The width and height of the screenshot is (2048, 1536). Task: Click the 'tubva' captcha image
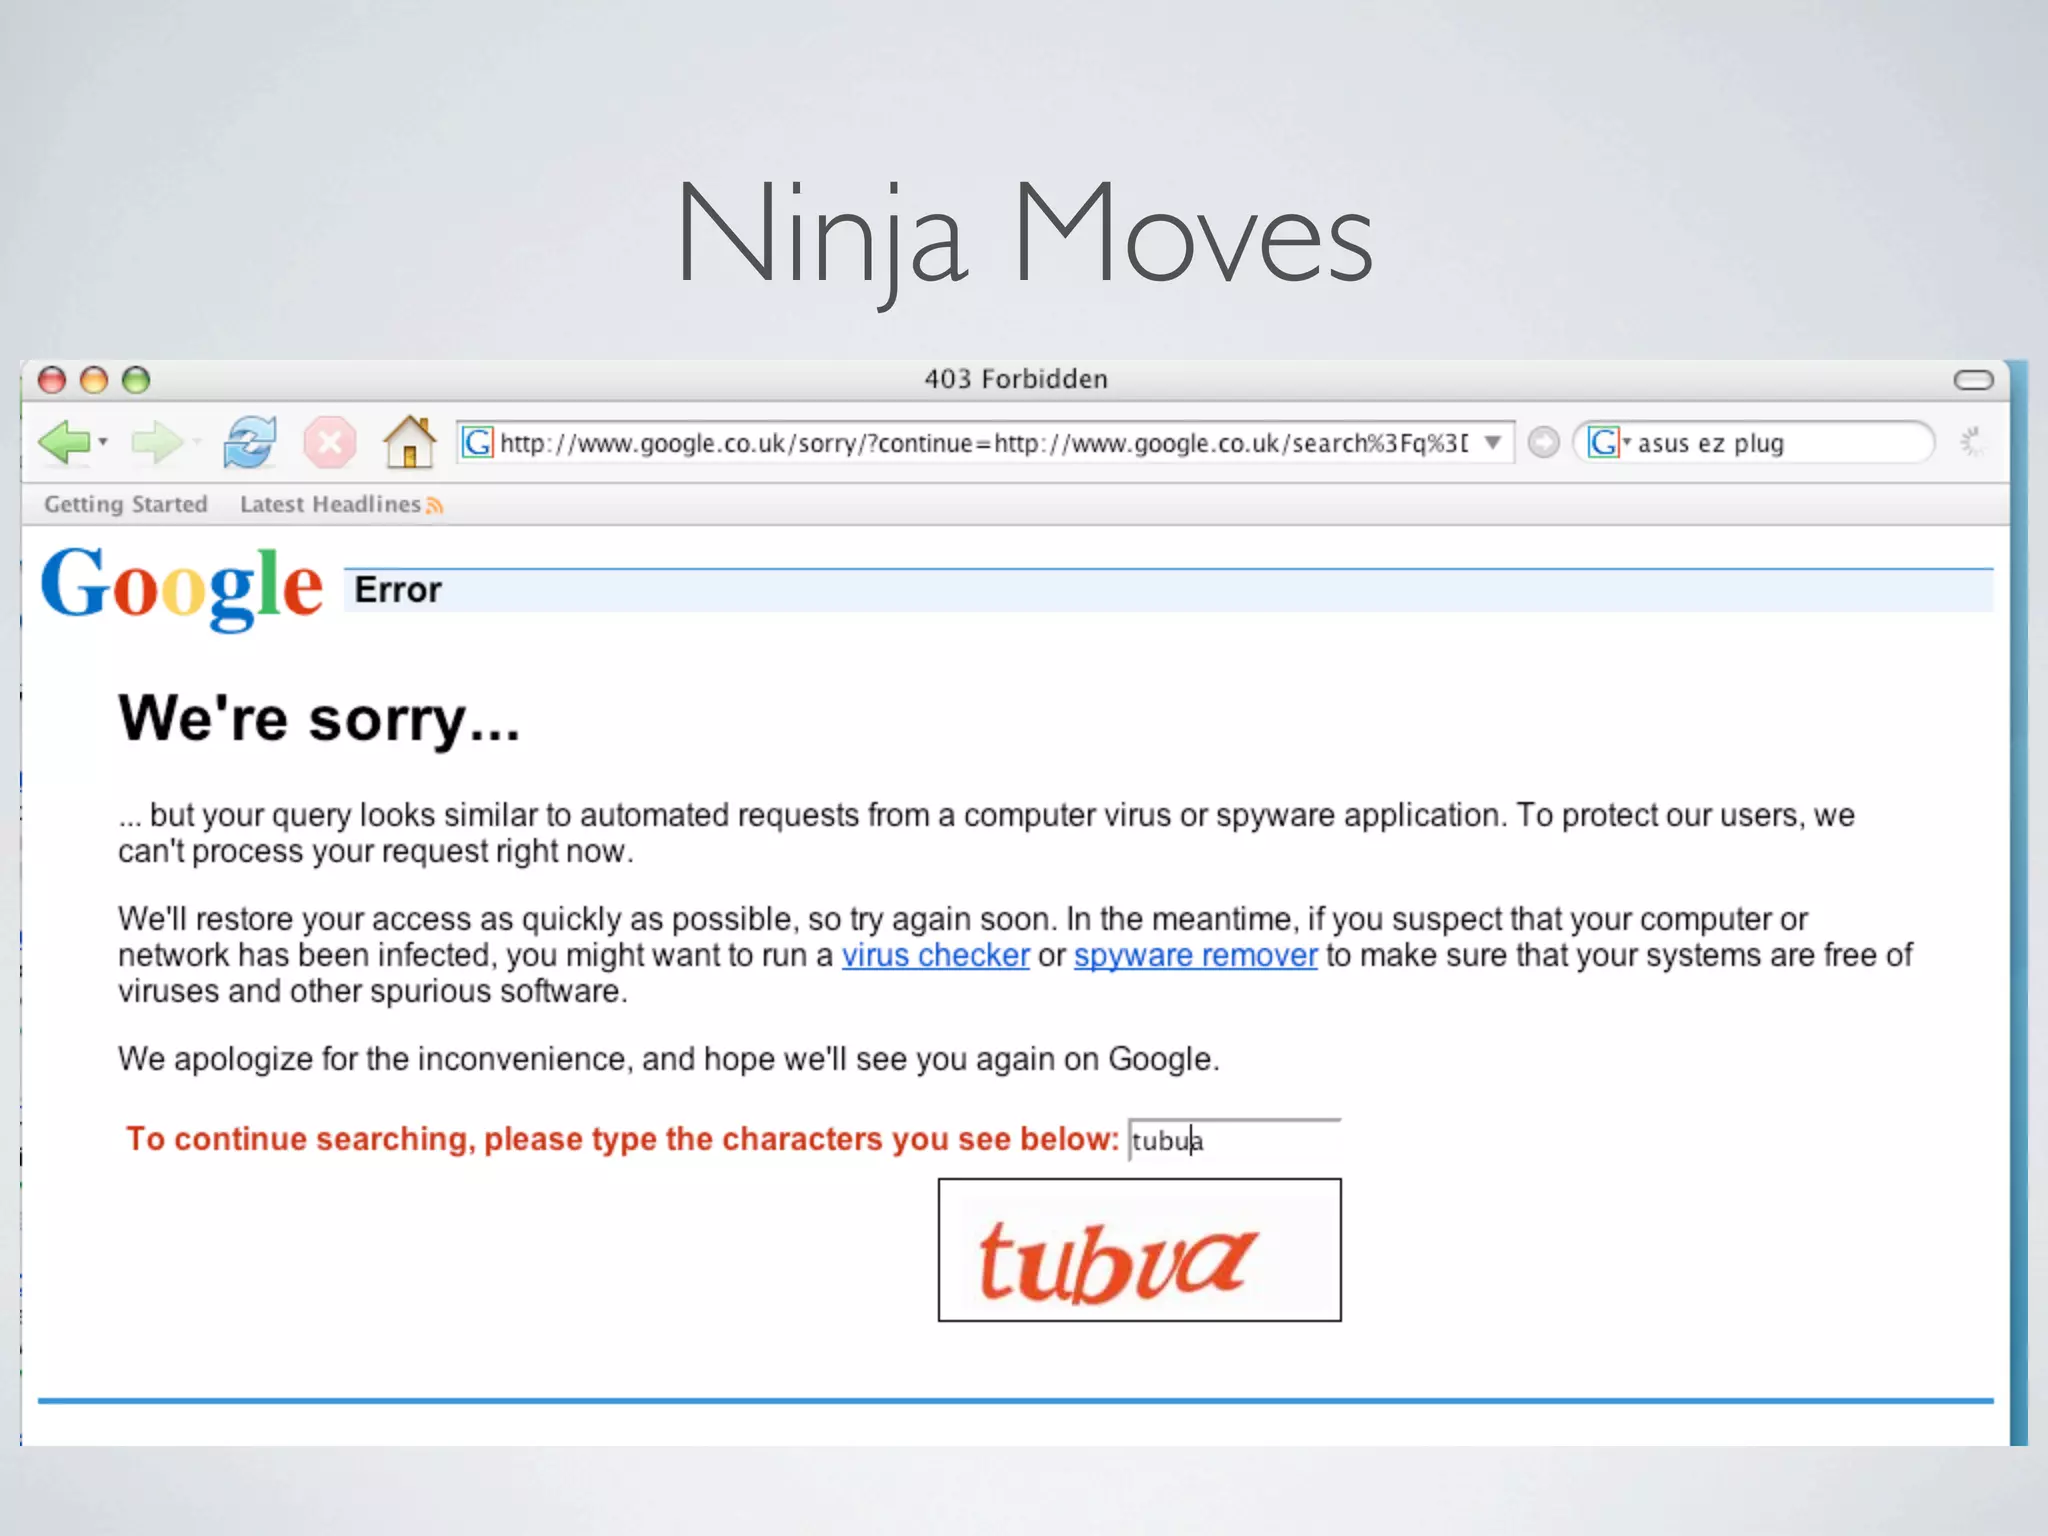(x=1139, y=1250)
